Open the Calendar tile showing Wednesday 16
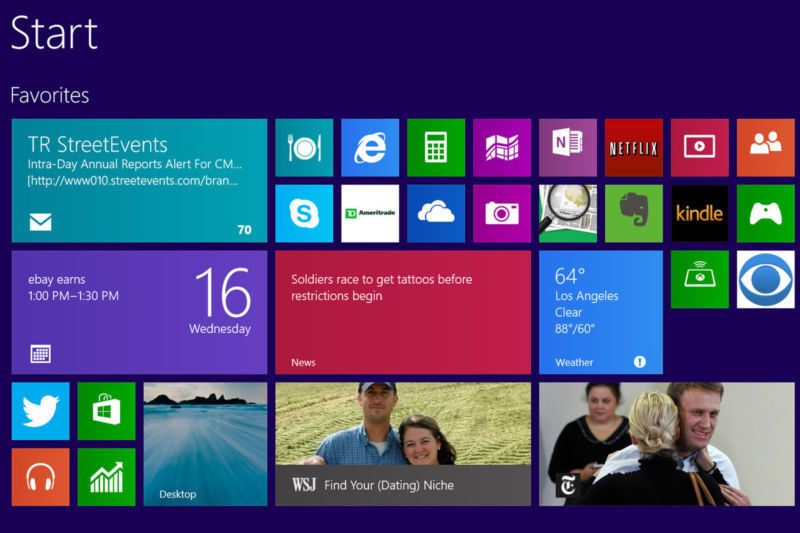Viewport: 800px width, 533px height. [139, 312]
